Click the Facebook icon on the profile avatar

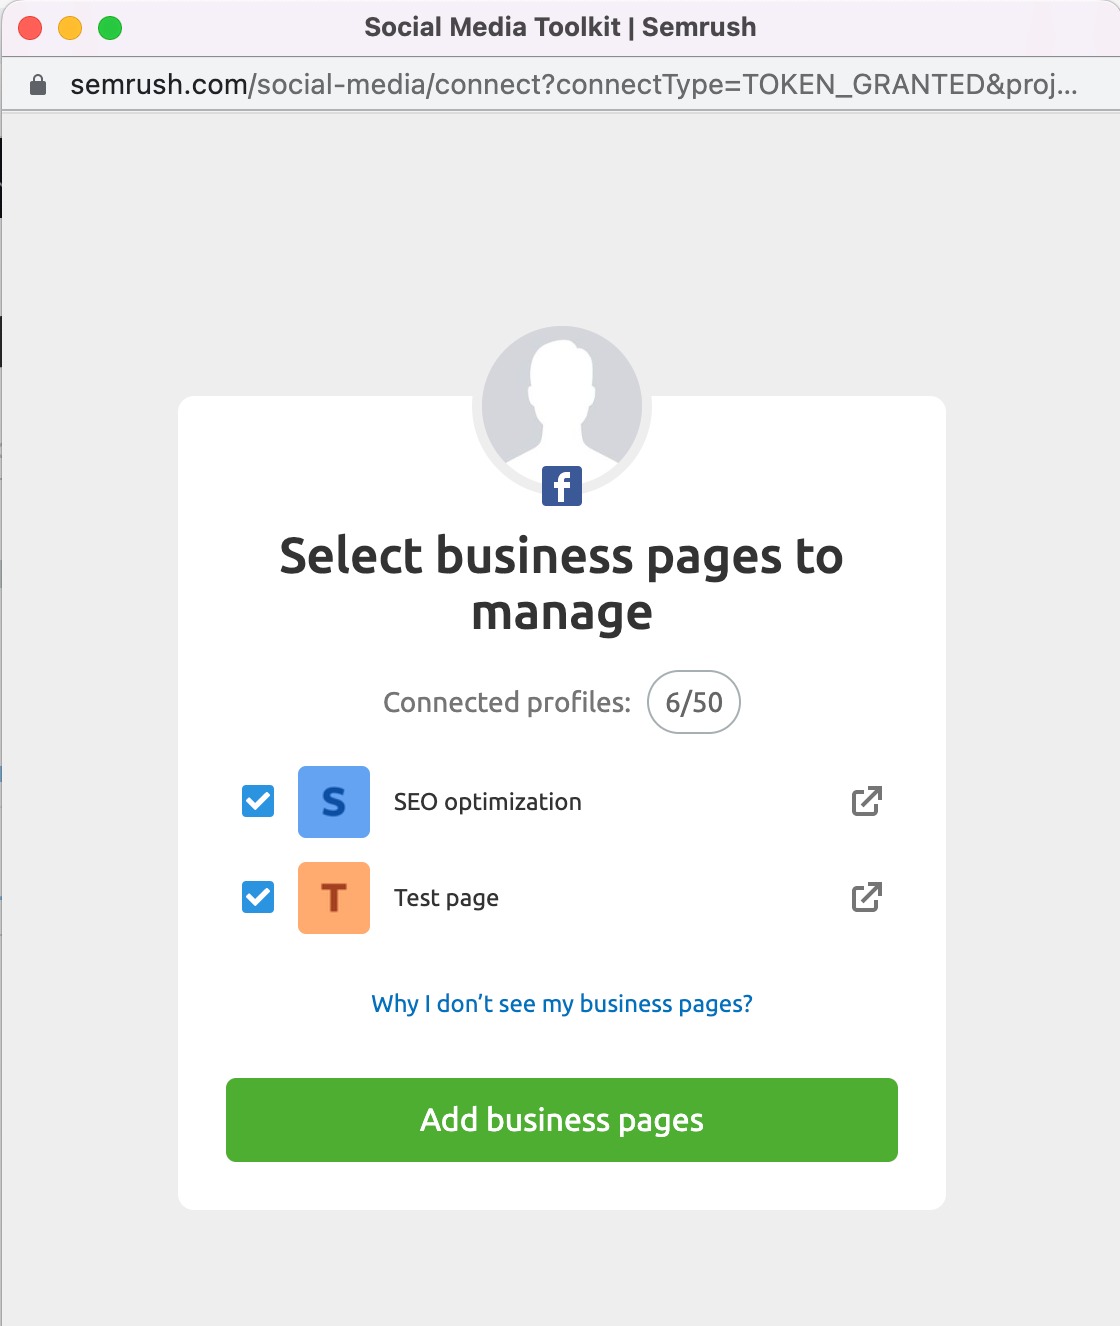coord(561,485)
